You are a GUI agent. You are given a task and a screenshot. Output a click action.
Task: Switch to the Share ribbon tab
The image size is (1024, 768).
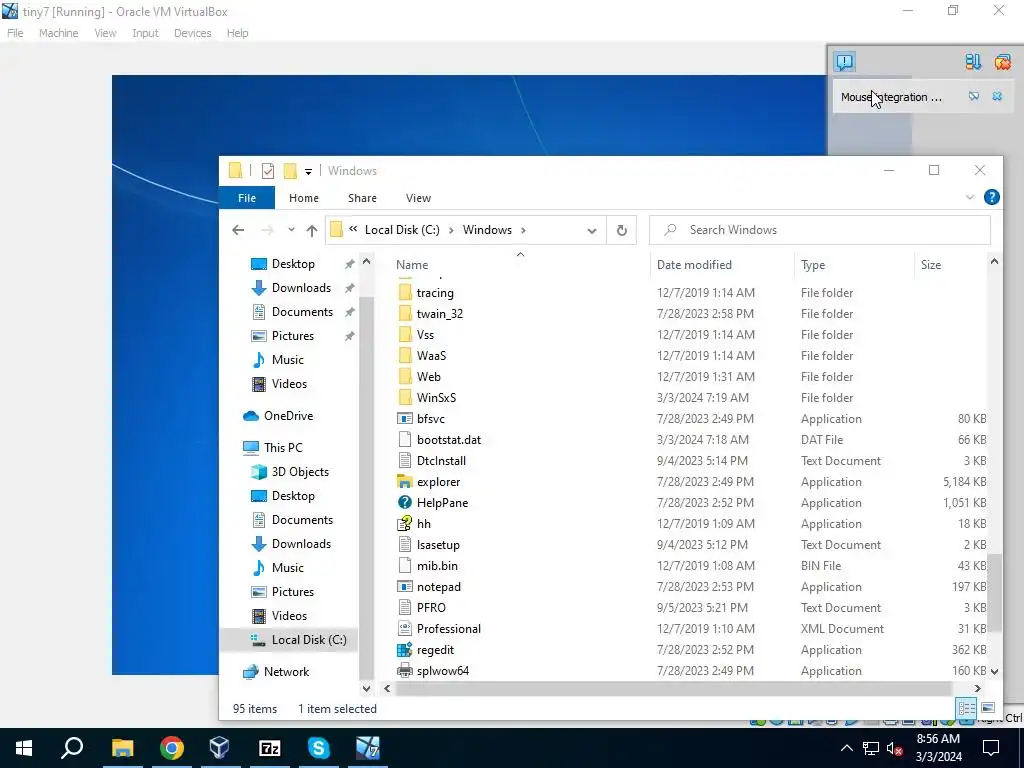click(362, 198)
